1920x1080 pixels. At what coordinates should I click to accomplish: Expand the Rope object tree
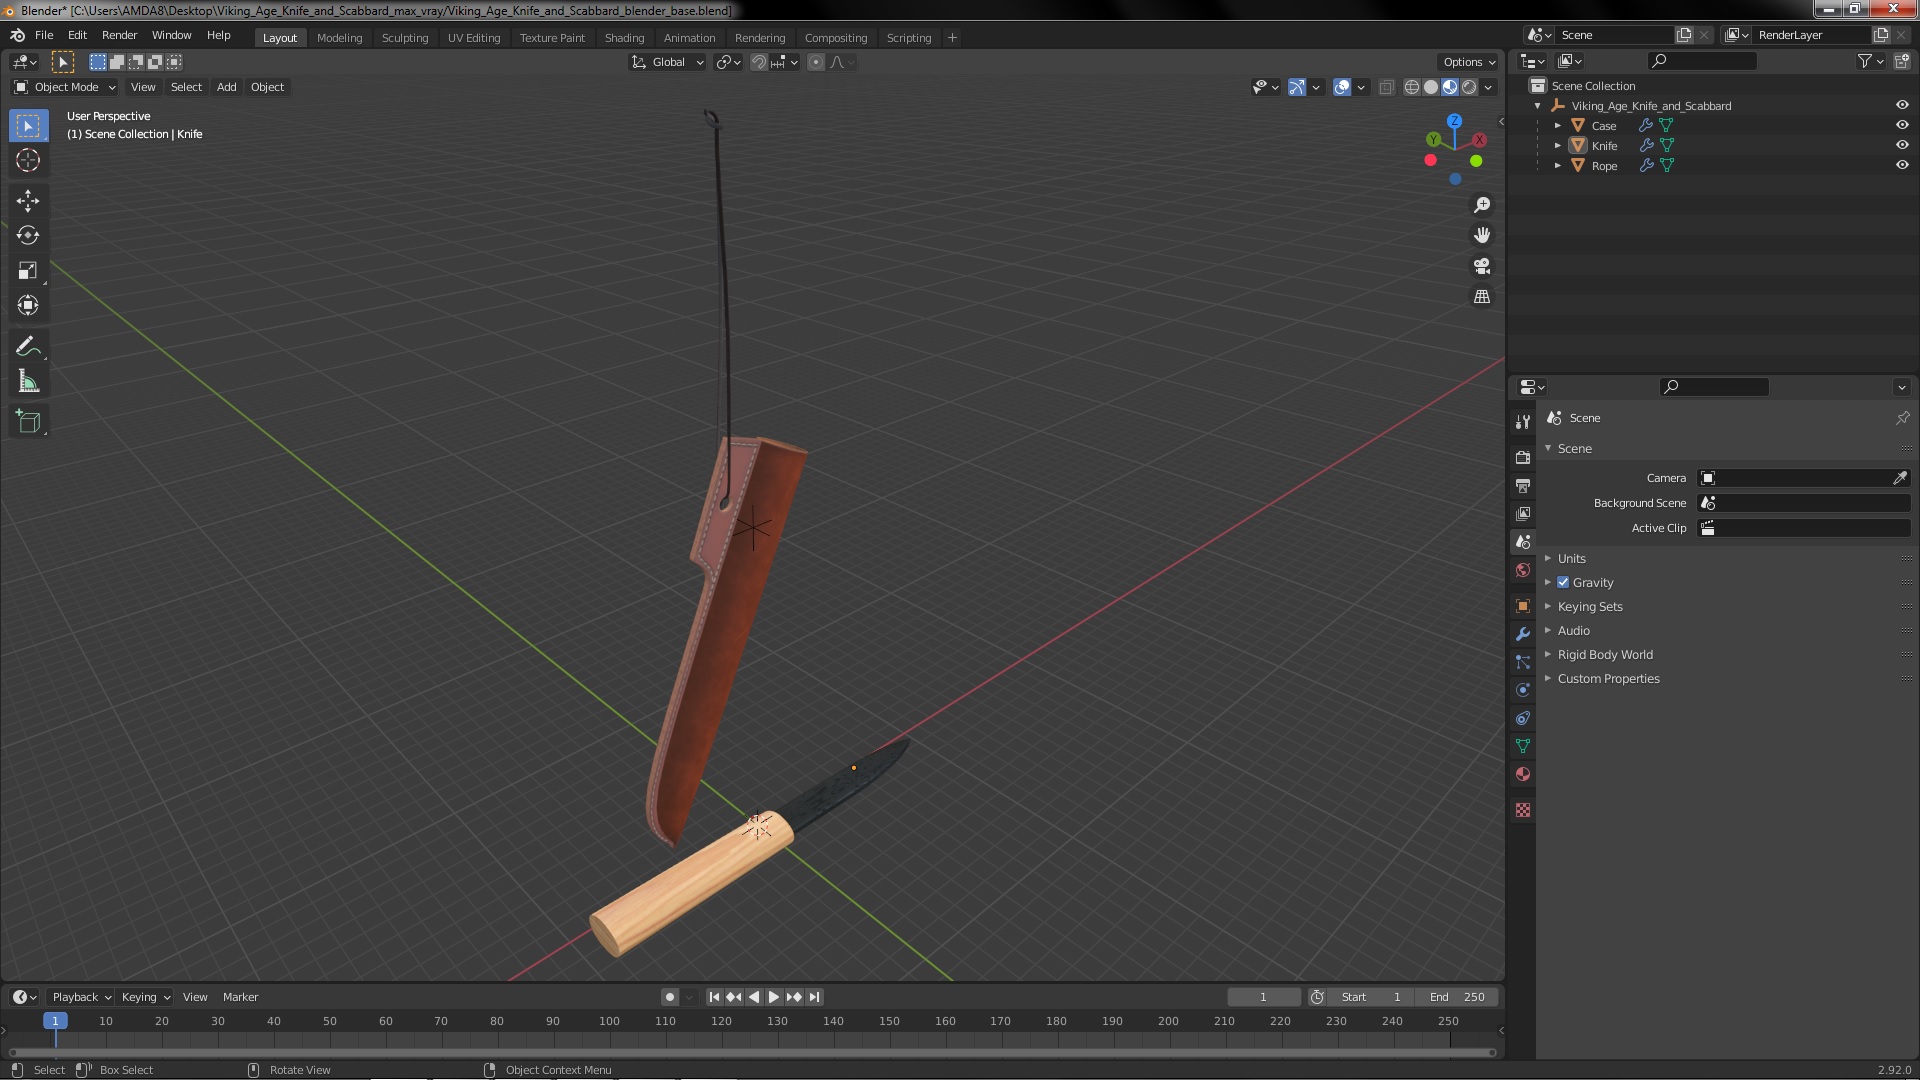tap(1557, 166)
